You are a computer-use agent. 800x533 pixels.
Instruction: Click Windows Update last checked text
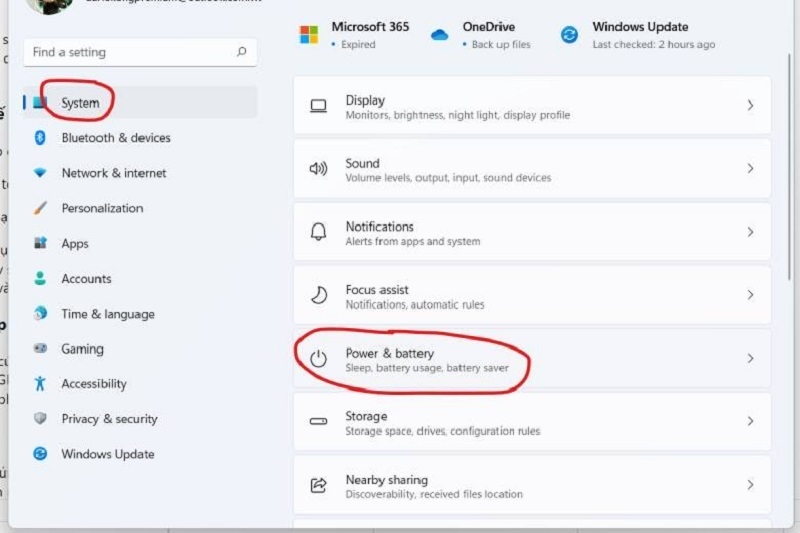(x=654, y=44)
